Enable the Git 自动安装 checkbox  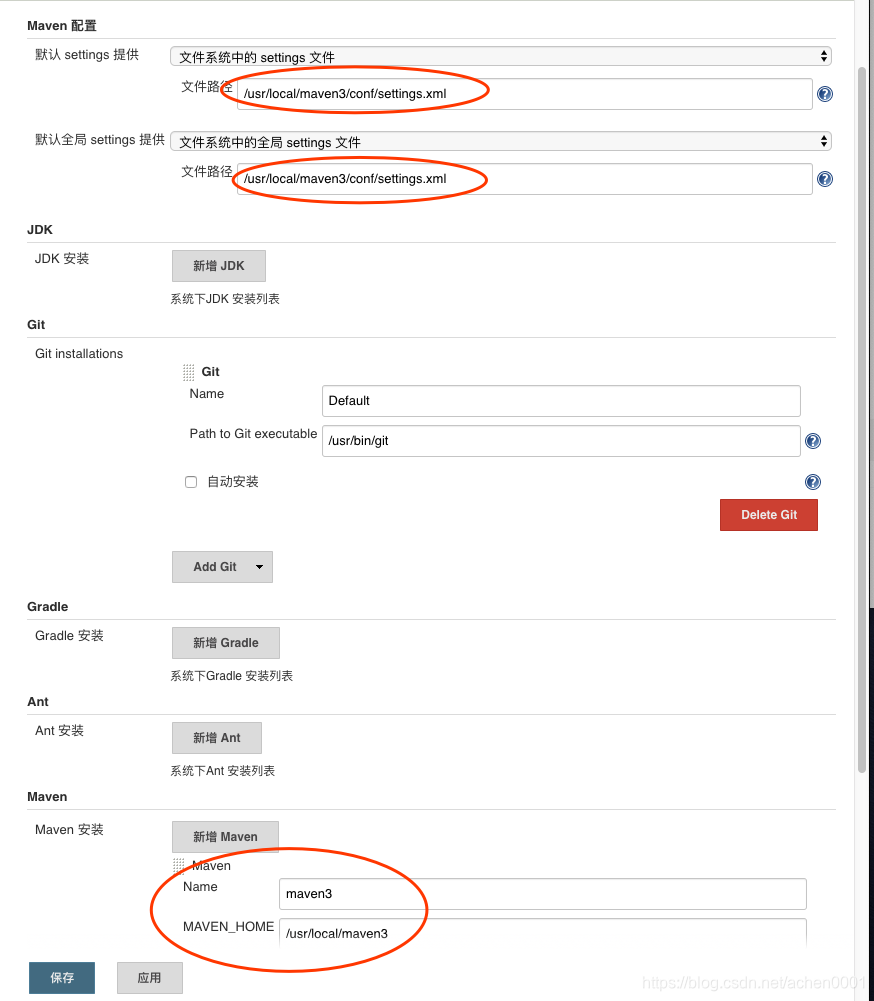191,482
